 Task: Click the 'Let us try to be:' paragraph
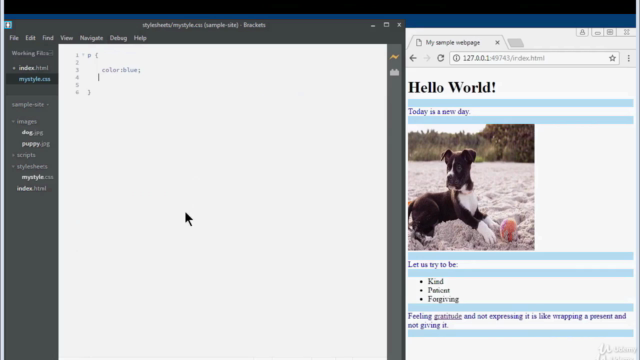(433, 264)
